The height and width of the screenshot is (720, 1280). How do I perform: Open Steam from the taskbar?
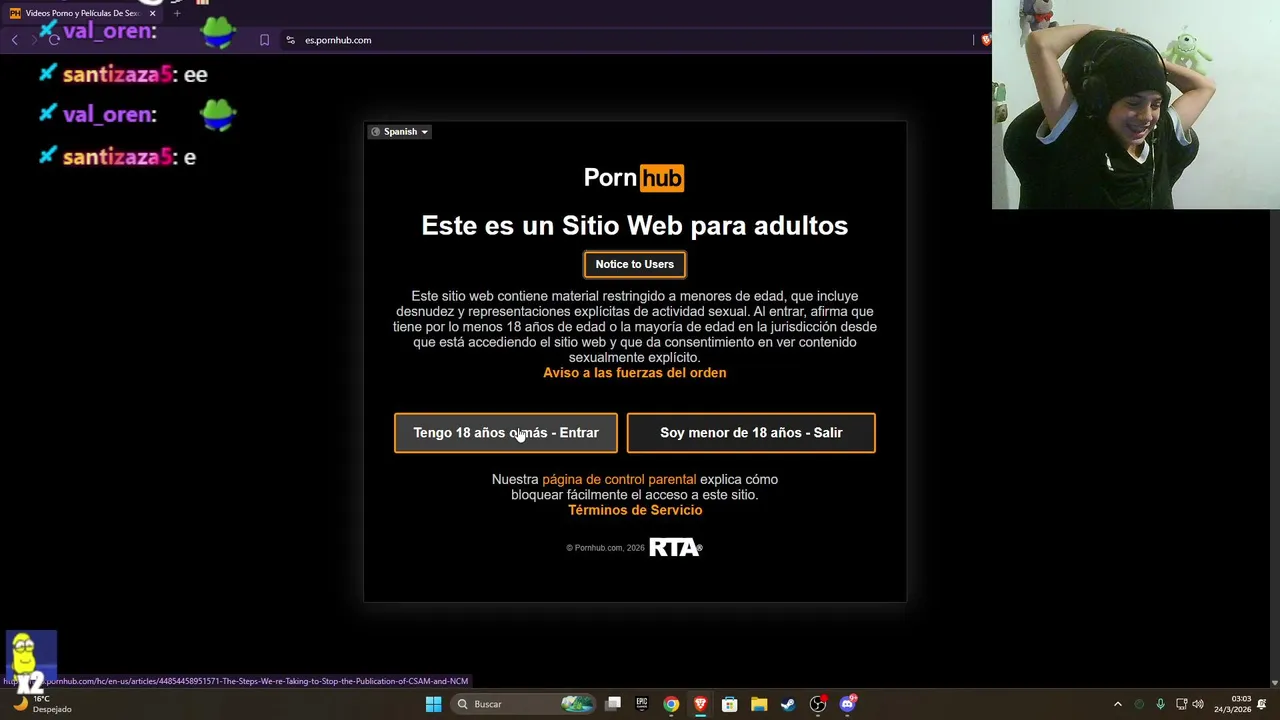coord(788,704)
